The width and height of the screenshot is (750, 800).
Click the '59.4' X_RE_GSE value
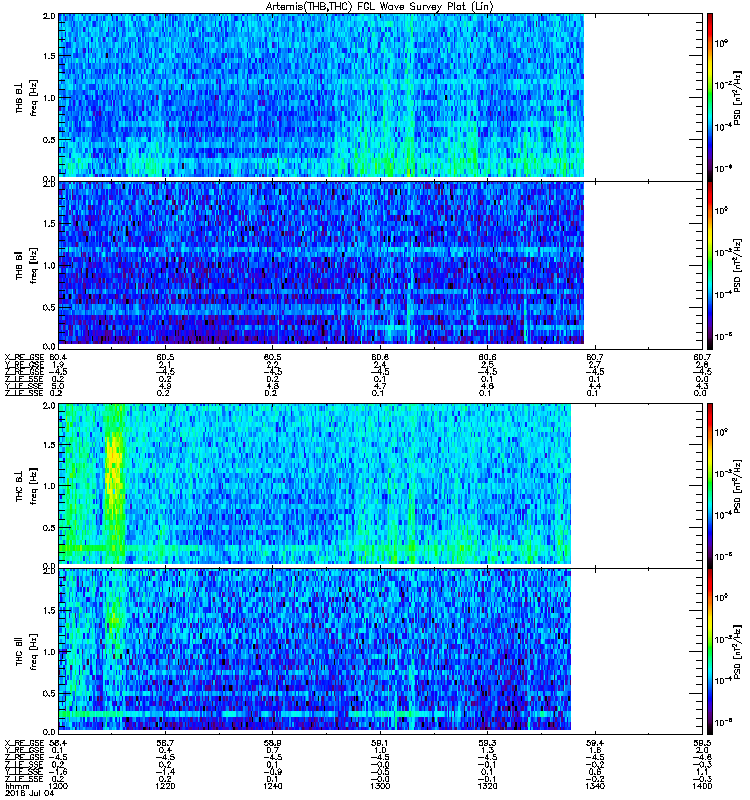click(x=595, y=743)
